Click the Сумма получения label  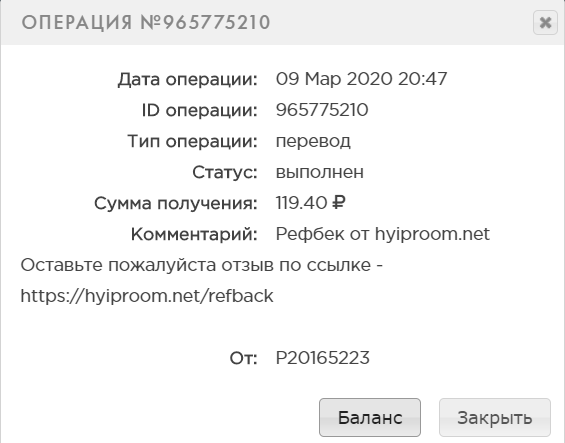pos(176,203)
